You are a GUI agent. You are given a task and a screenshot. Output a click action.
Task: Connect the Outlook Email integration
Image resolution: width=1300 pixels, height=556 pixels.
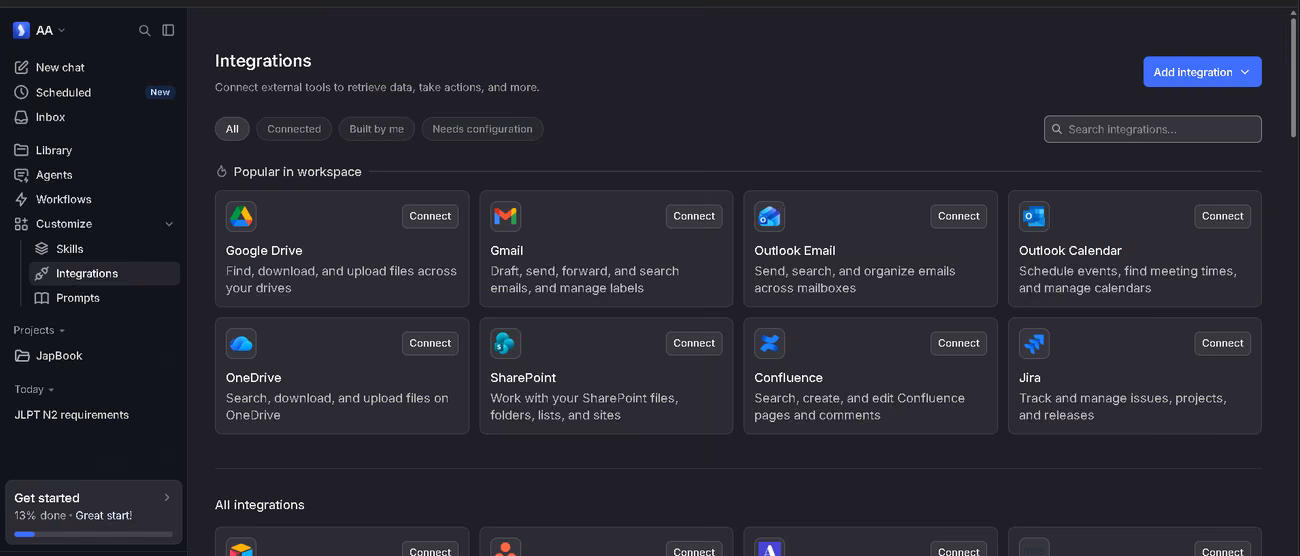[958, 216]
